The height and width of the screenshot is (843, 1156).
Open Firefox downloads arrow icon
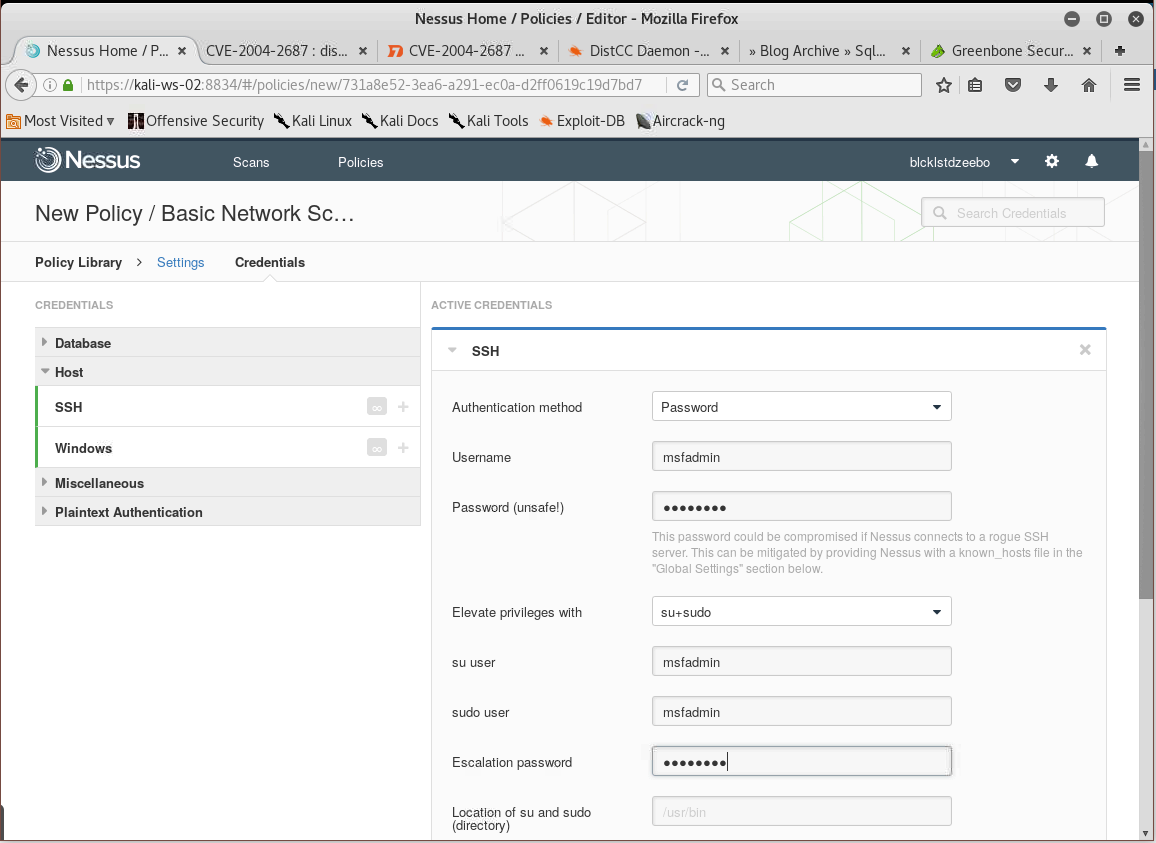[1051, 85]
